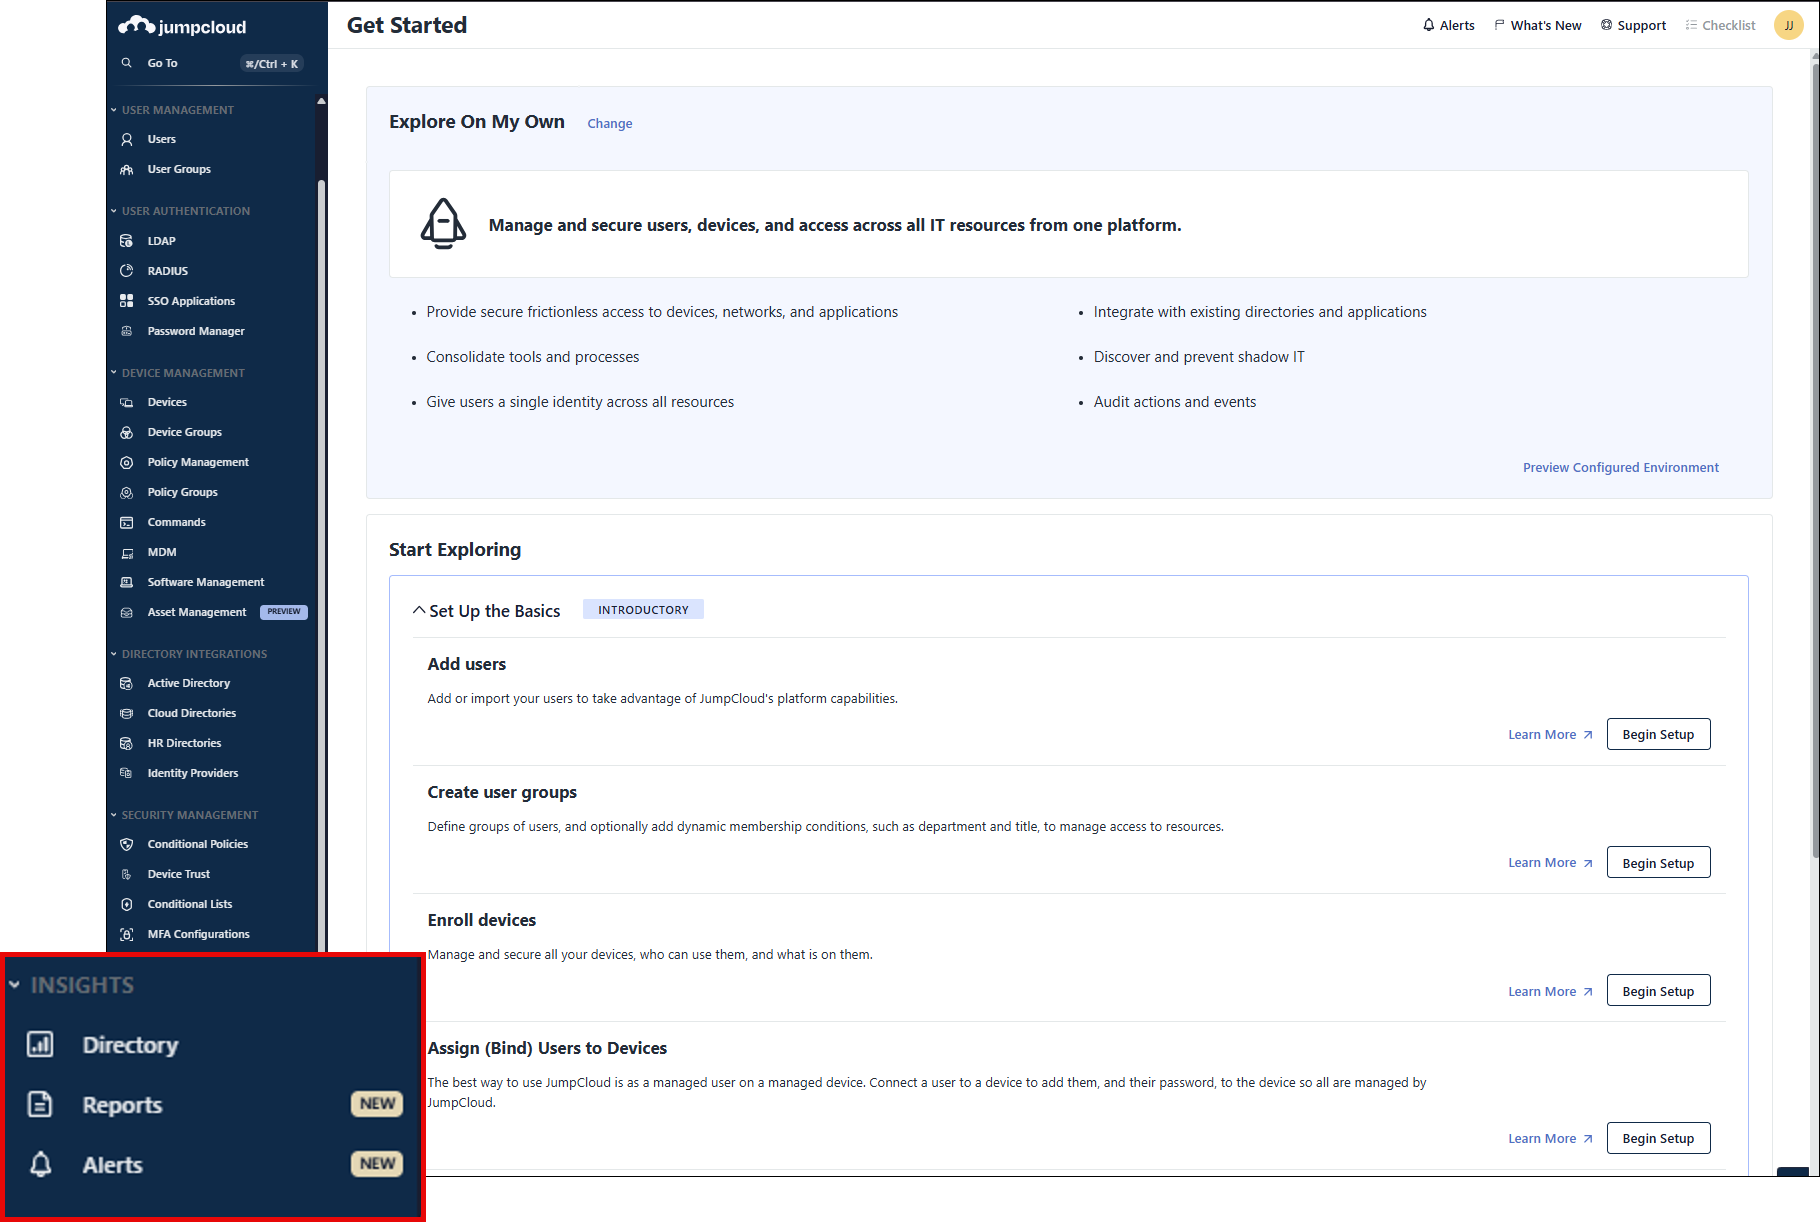Open Policy Management in sidebar

pyautogui.click(x=198, y=462)
